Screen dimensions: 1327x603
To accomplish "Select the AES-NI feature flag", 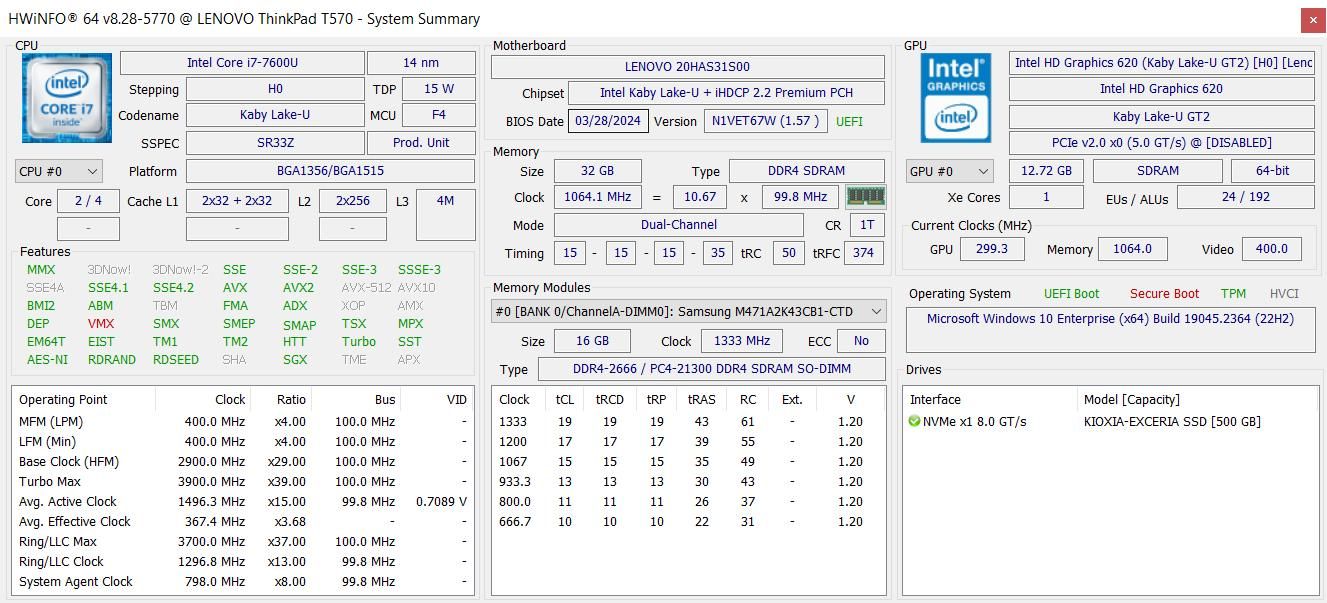I will (x=47, y=359).
